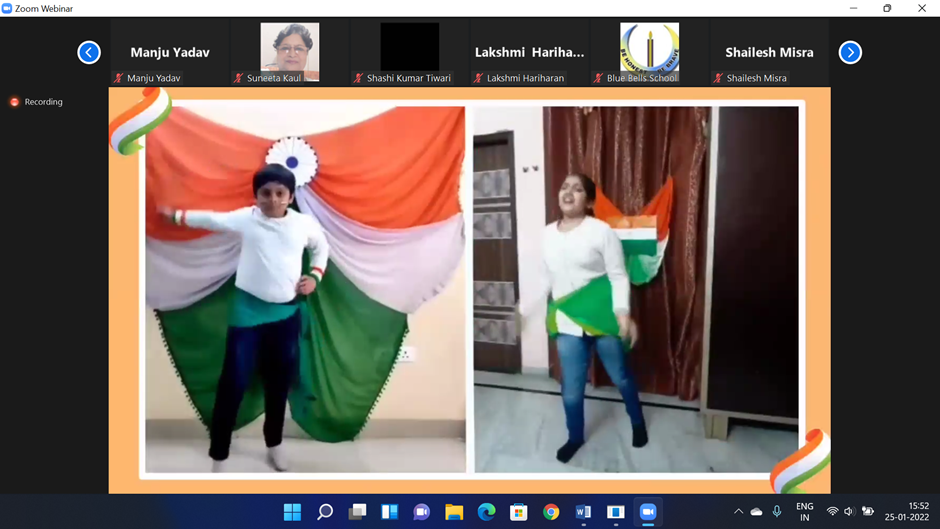The width and height of the screenshot is (940, 529).
Task: Launch Google Chrome from taskbar
Action: point(551,512)
